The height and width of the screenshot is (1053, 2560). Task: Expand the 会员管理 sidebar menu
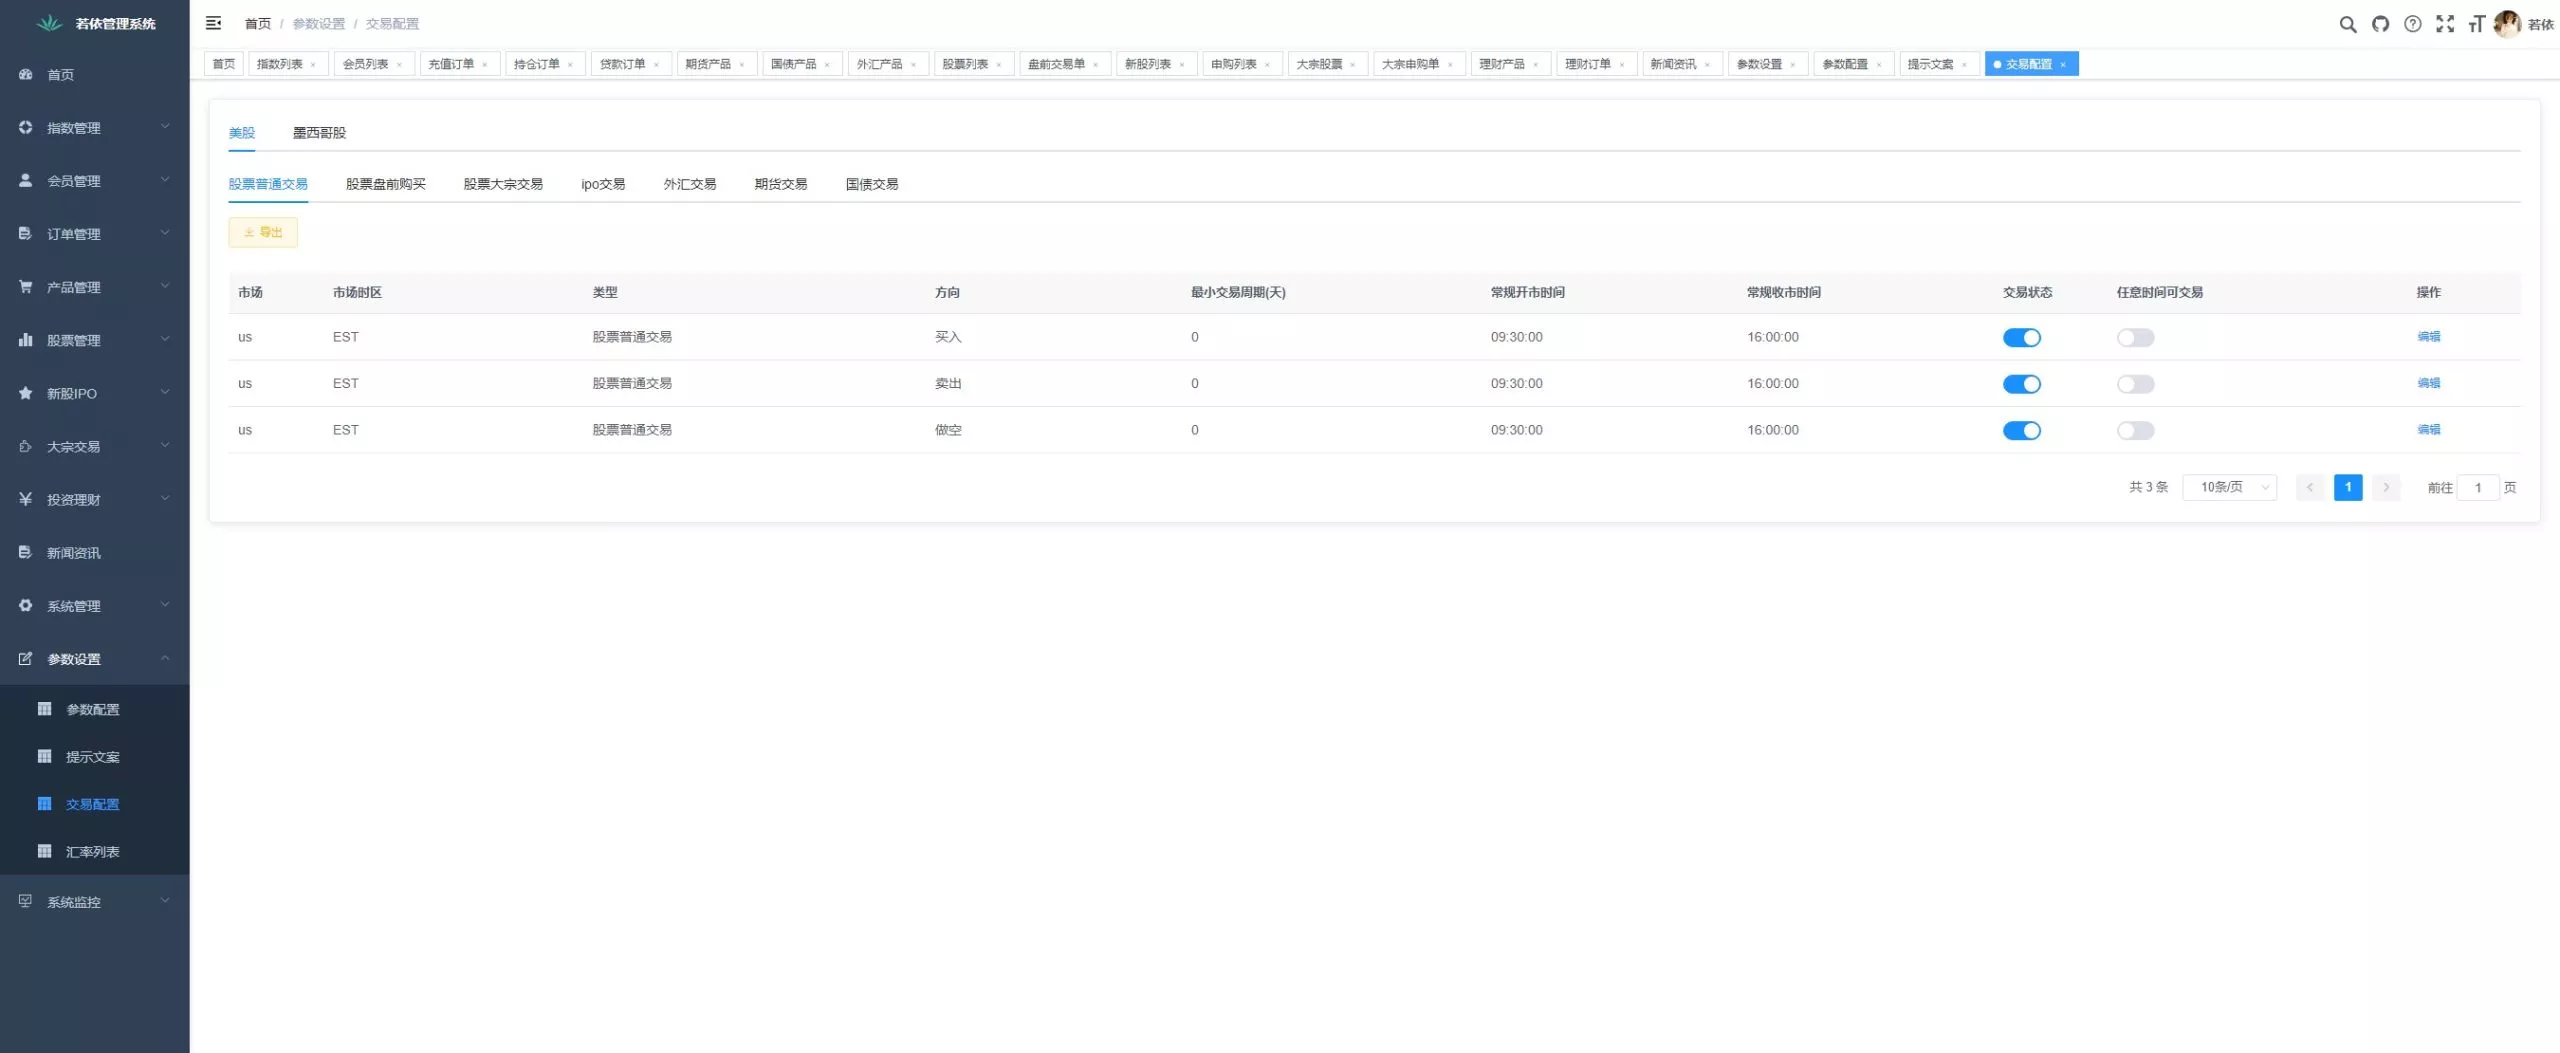[94, 181]
